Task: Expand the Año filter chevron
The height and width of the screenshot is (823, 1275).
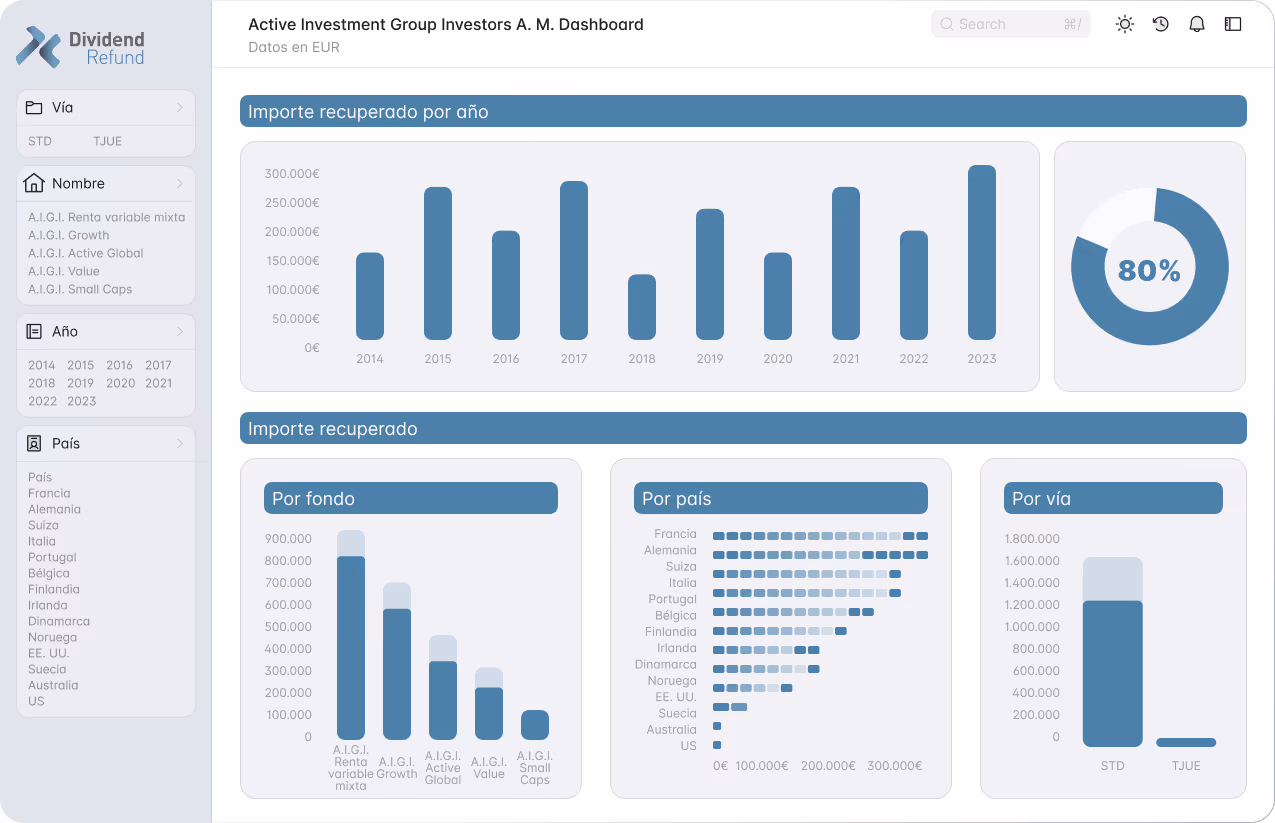Action: click(180, 331)
